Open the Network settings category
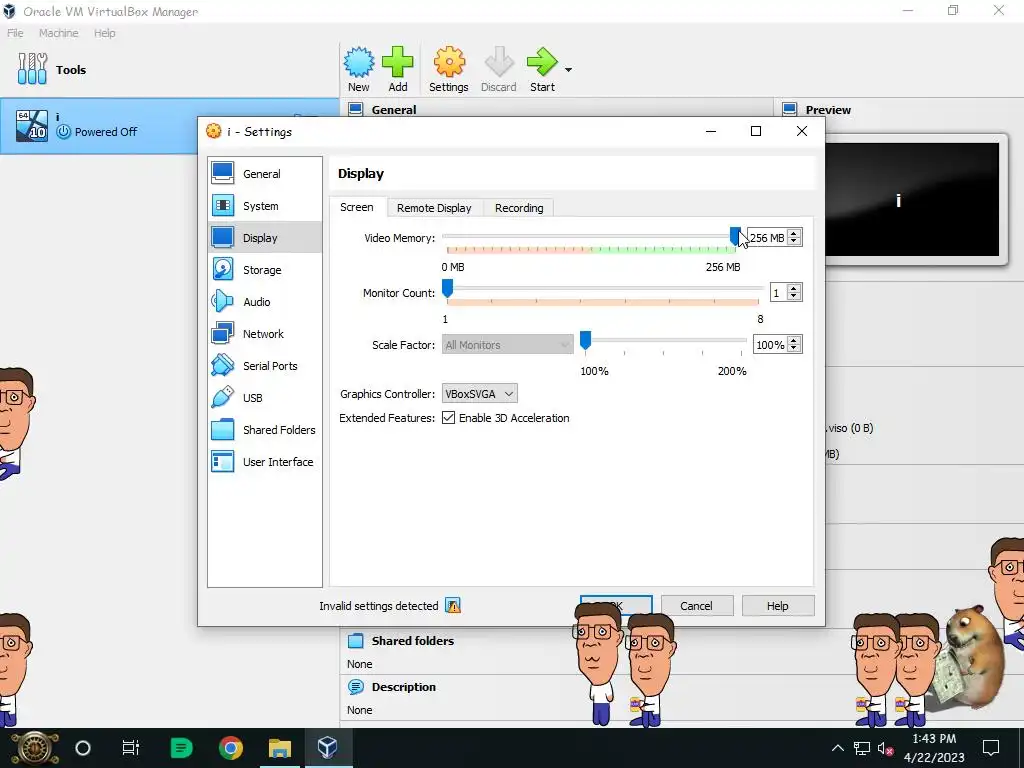Viewport: 1024px width, 768px height. [x=264, y=334]
